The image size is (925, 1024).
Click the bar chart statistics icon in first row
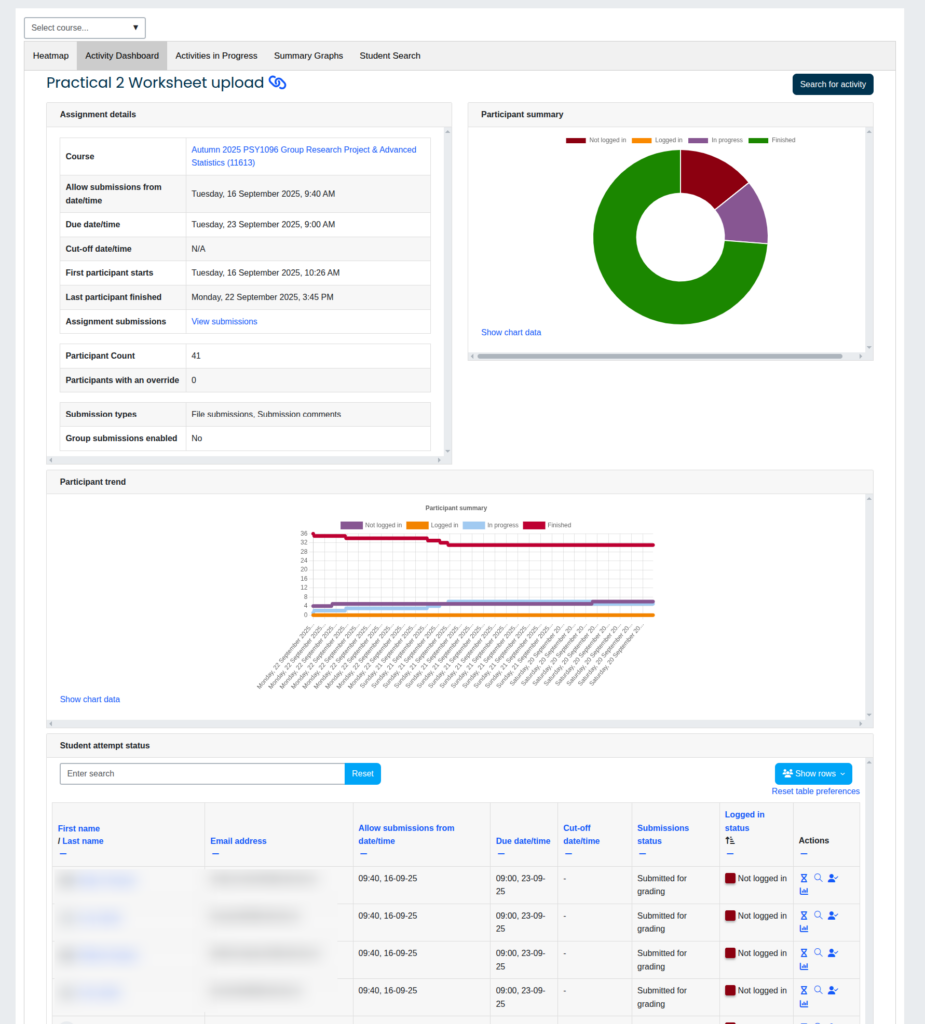click(805, 891)
